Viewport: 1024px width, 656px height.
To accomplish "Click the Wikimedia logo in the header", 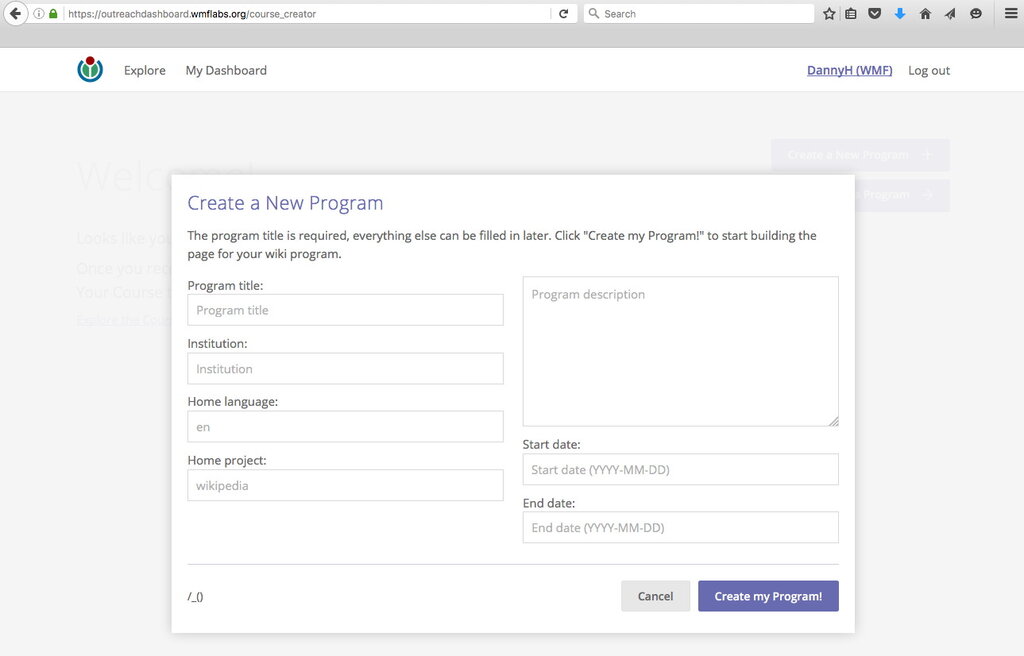I will [x=90, y=69].
